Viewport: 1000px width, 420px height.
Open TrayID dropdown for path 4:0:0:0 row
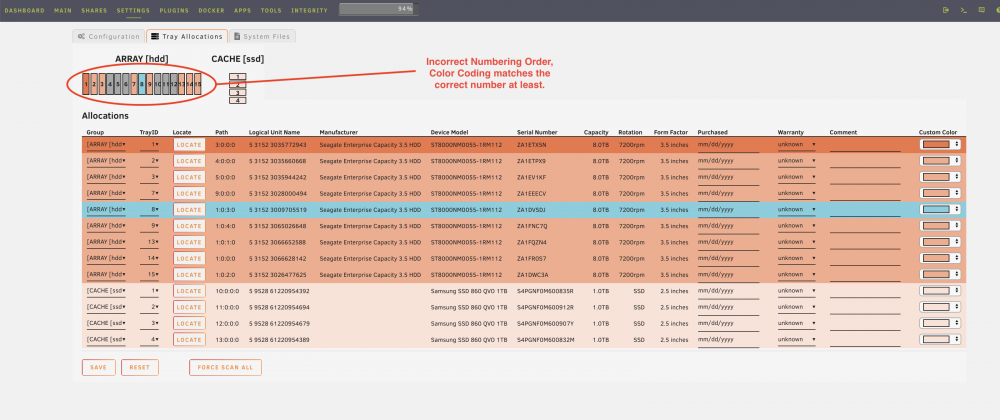point(150,161)
